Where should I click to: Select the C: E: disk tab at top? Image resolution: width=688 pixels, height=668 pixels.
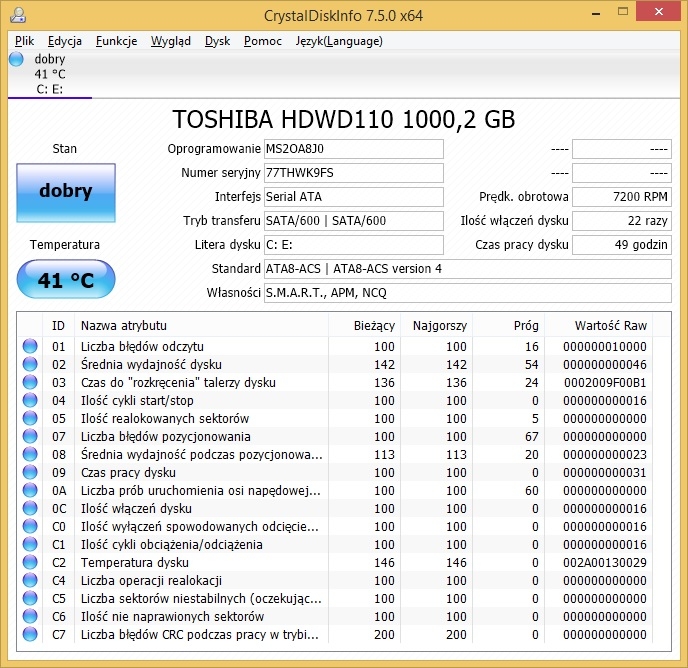click(x=50, y=74)
